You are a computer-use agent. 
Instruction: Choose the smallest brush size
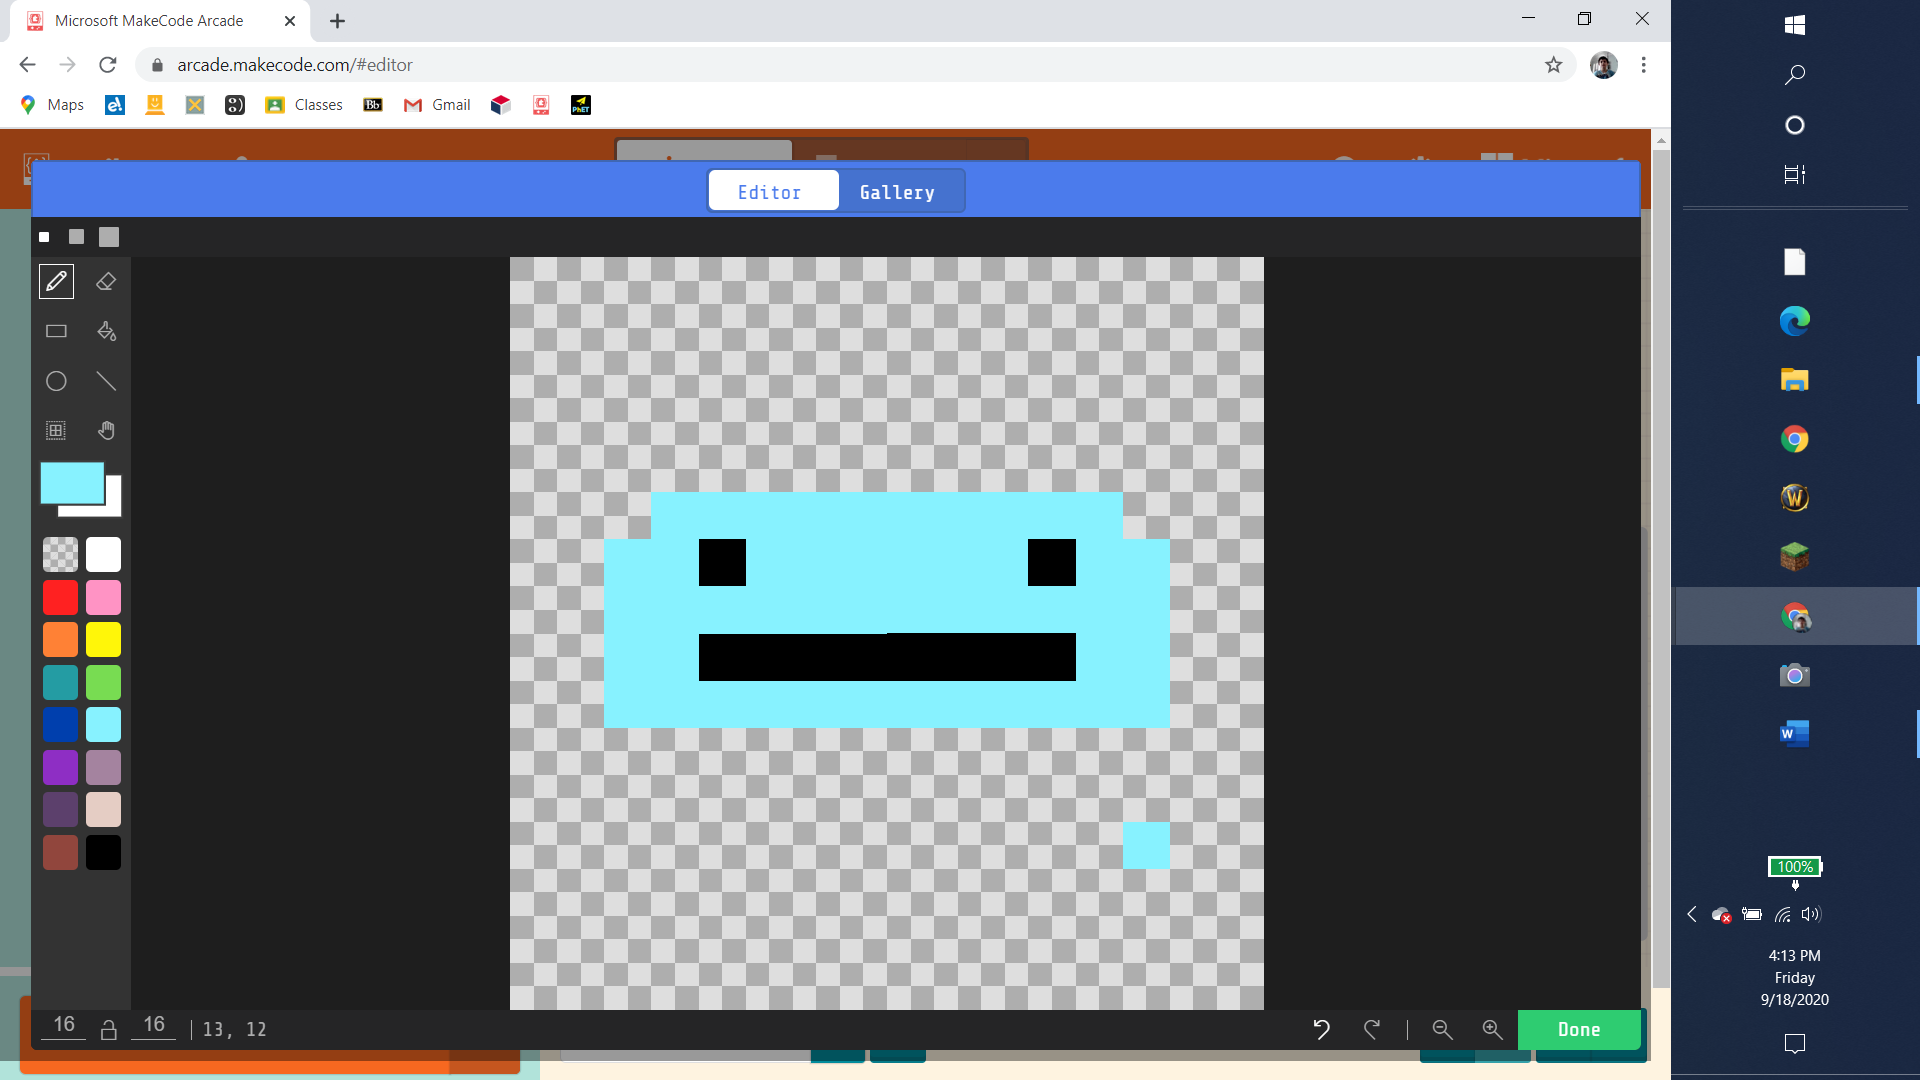point(44,237)
